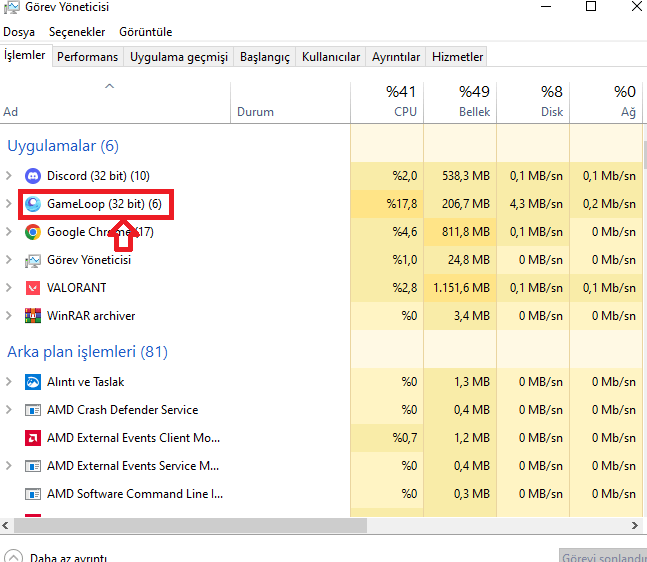Click the Task Manager title bar icon

12,7
